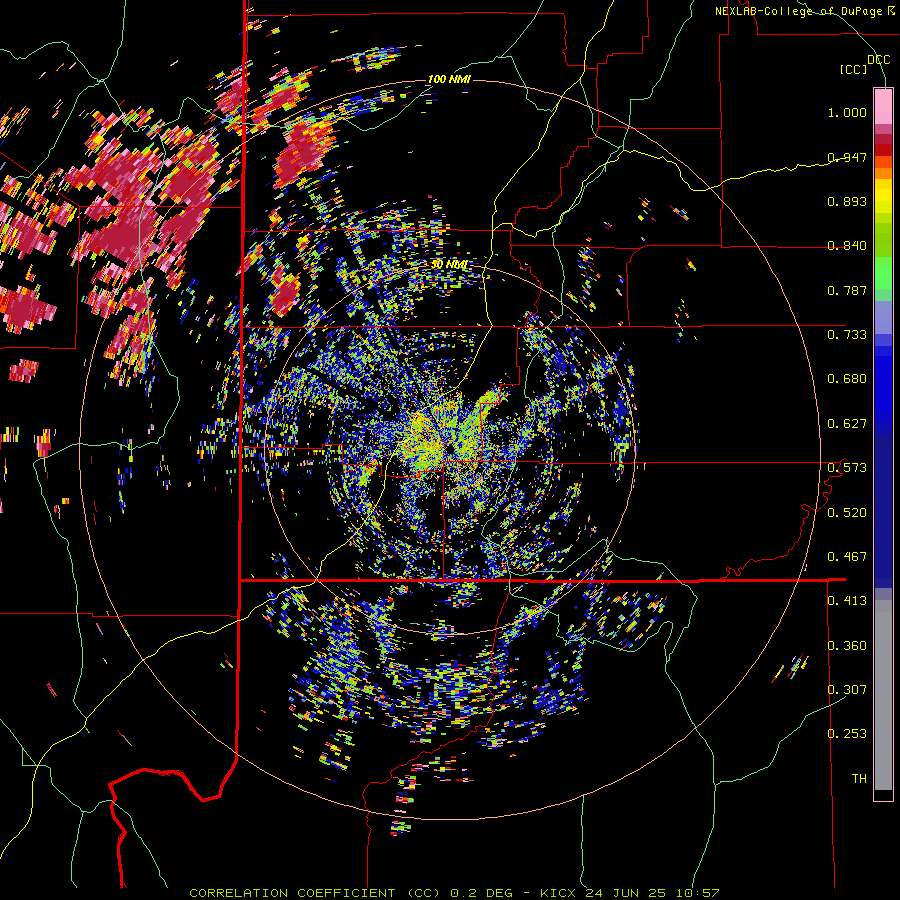Click the 0.413 scale label
The height and width of the screenshot is (900, 900).
(x=847, y=601)
